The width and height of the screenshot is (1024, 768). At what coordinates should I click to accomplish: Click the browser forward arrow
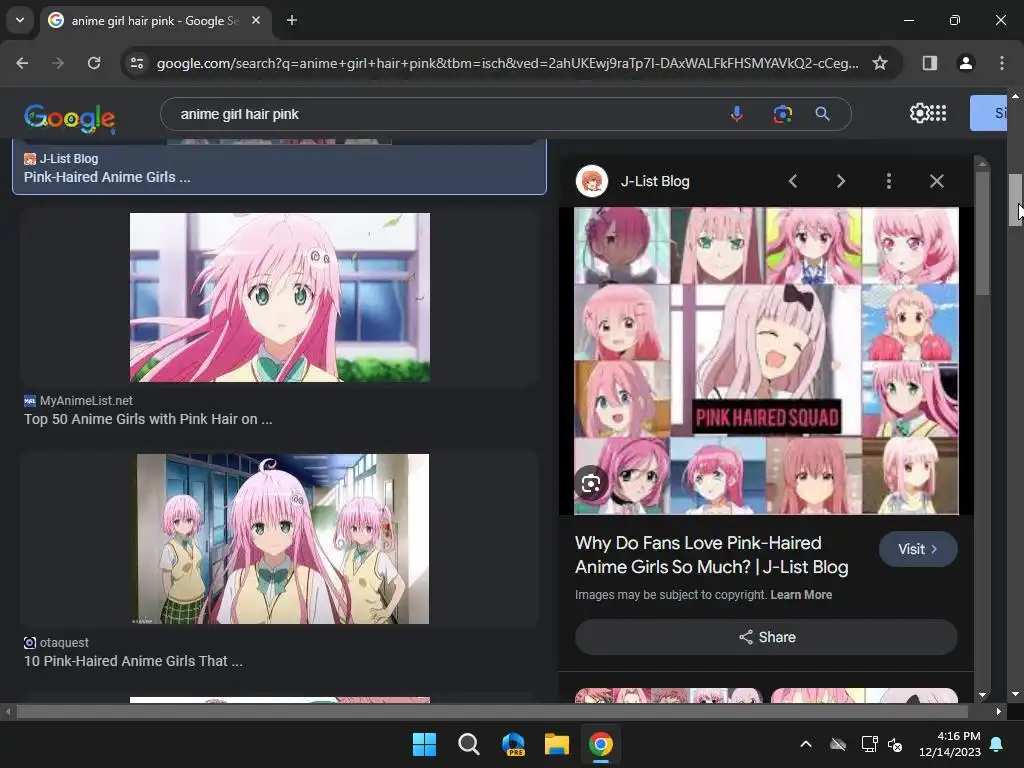[57, 63]
